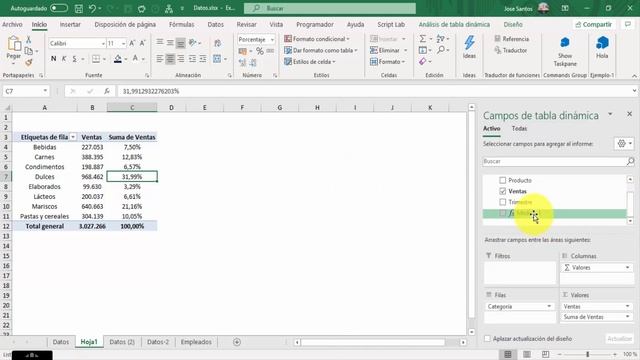Select cell showing 968.462
This screenshot has width=640, height=360.
(x=92, y=177)
